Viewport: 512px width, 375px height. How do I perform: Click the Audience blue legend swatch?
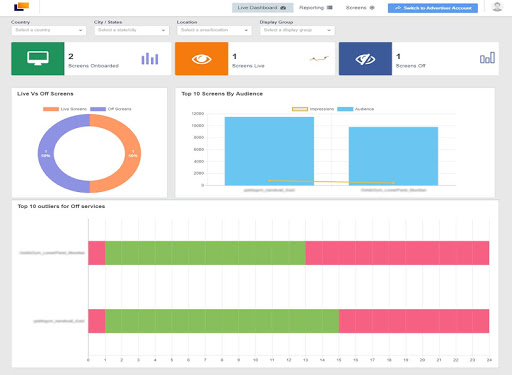[345, 109]
